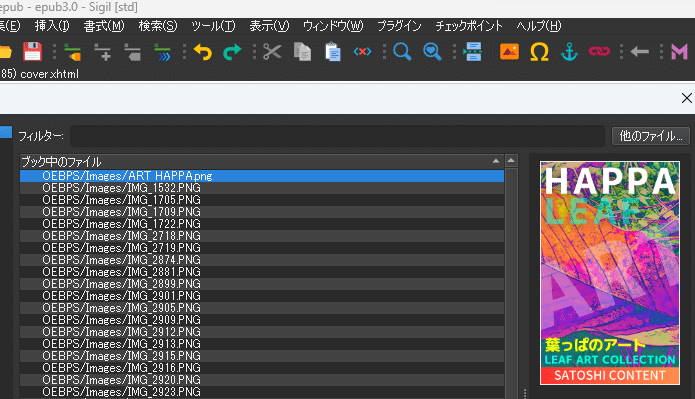695x399 pixels.
Task: Click the file list scrollbar up arrow
Action: tap(511, 160)
